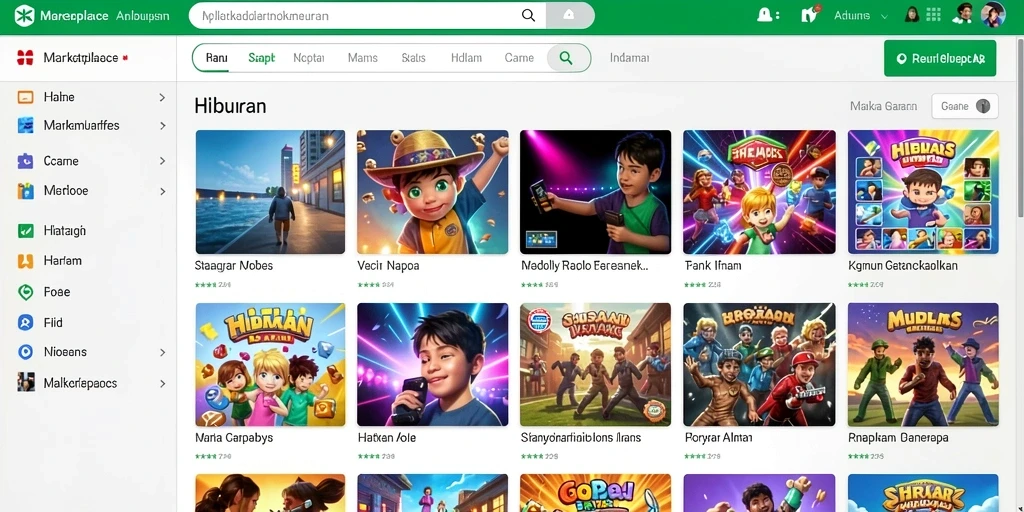1024x512 pixels.
Task: Open the Tank Ifnam game thumbnail
Action: click(x=759, y=192)
